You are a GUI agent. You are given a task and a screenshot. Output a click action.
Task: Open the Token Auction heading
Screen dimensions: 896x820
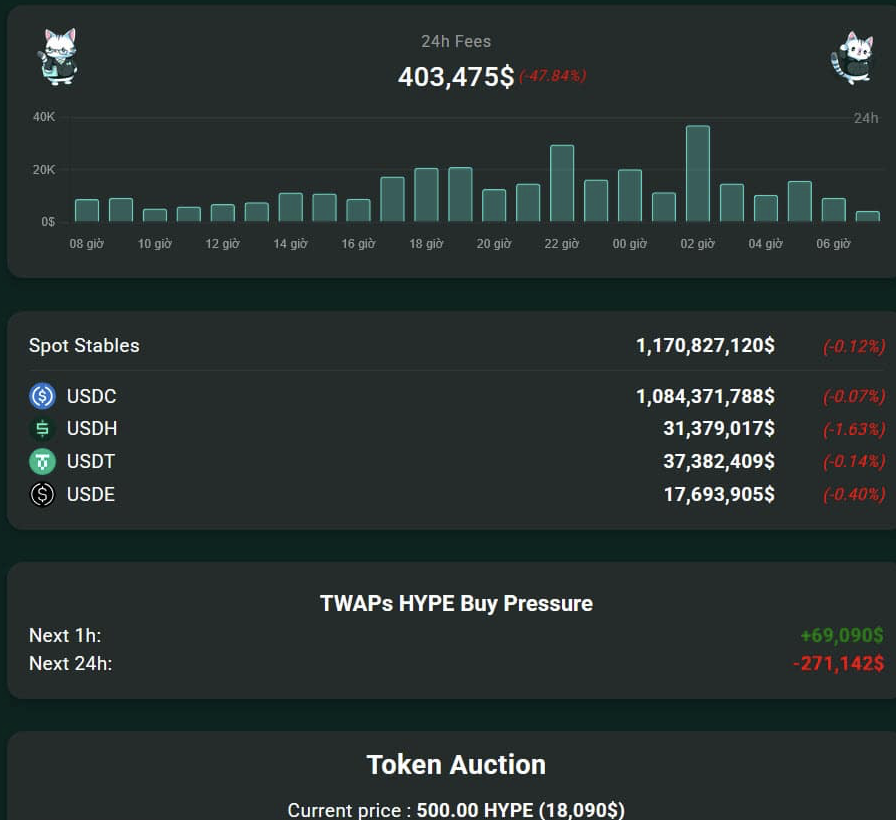(x=456, y=765)
